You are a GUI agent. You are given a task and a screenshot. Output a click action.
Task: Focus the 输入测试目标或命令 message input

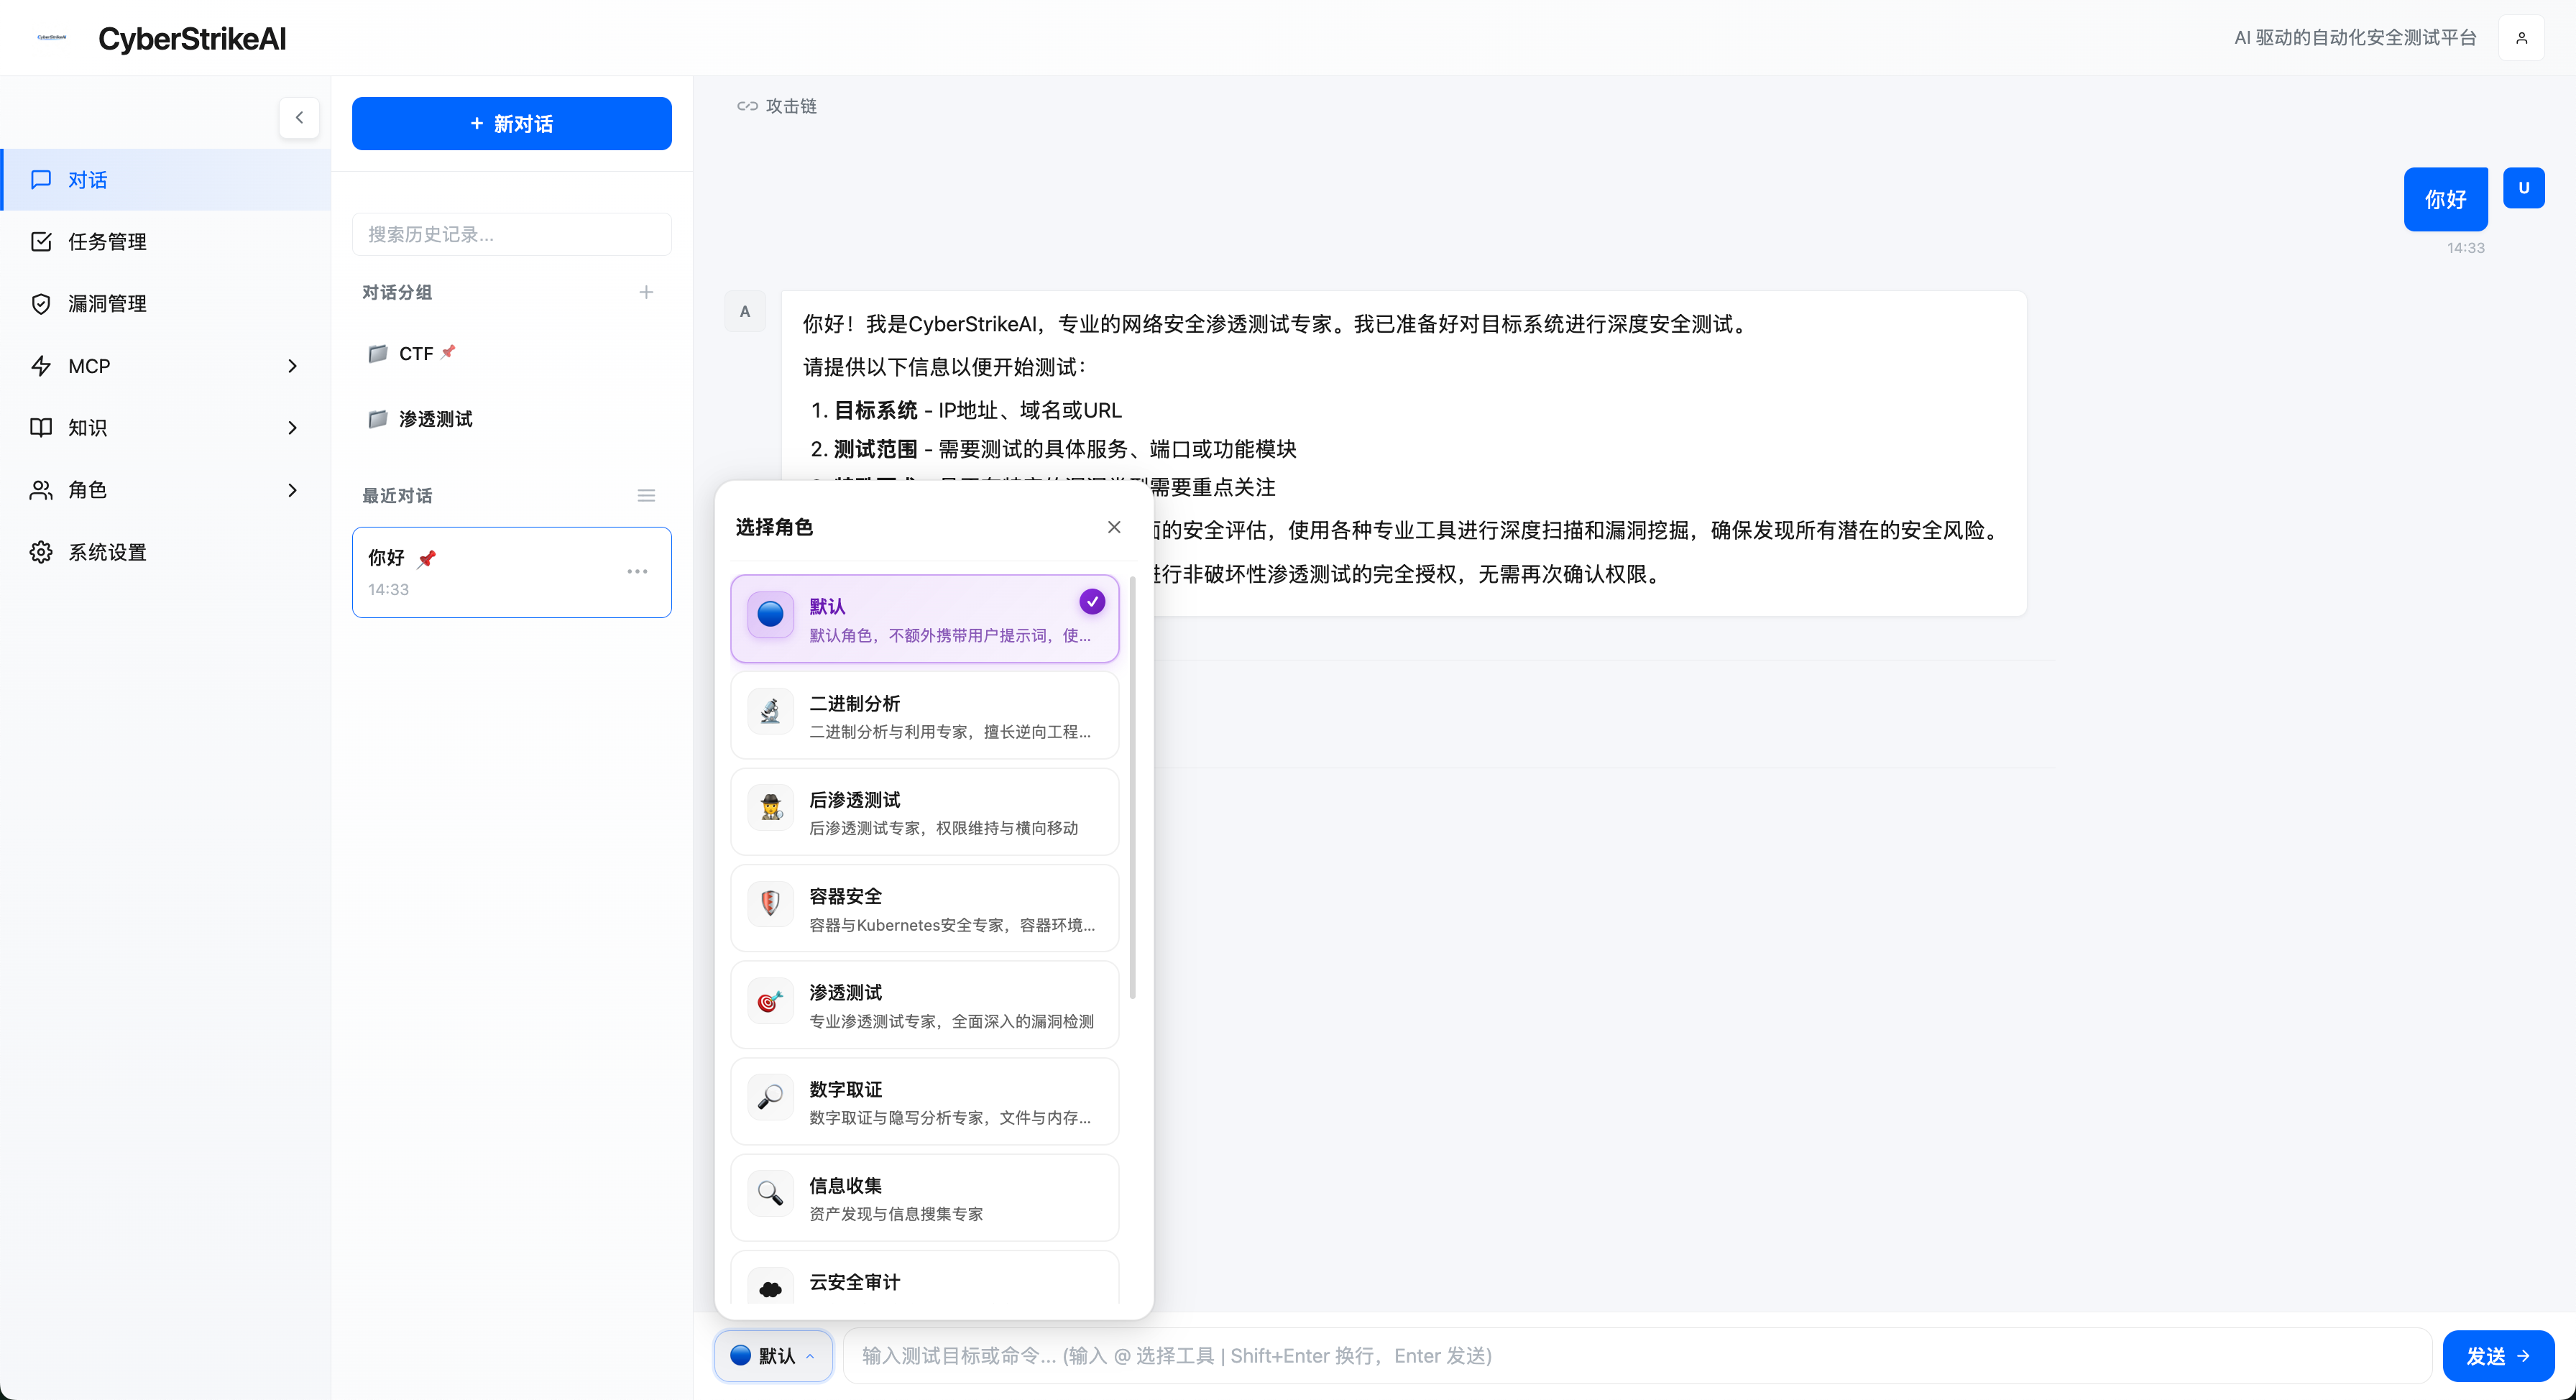coord(1637,1356)
